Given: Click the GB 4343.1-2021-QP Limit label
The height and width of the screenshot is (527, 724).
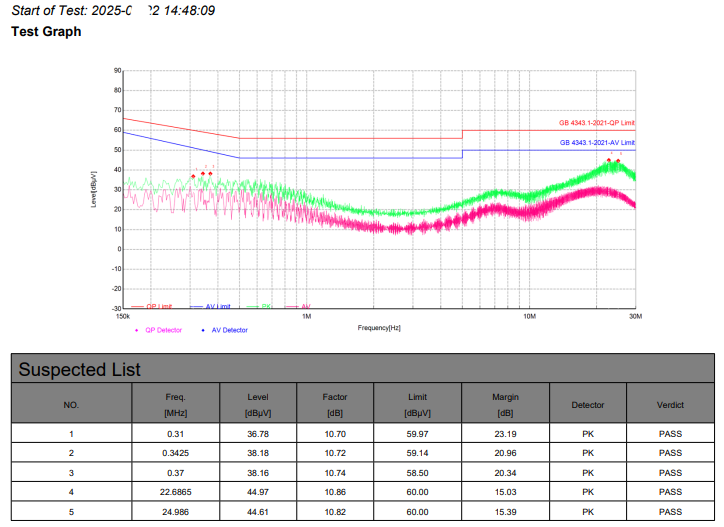Looking at the screenshot, I should pos(596,123).
